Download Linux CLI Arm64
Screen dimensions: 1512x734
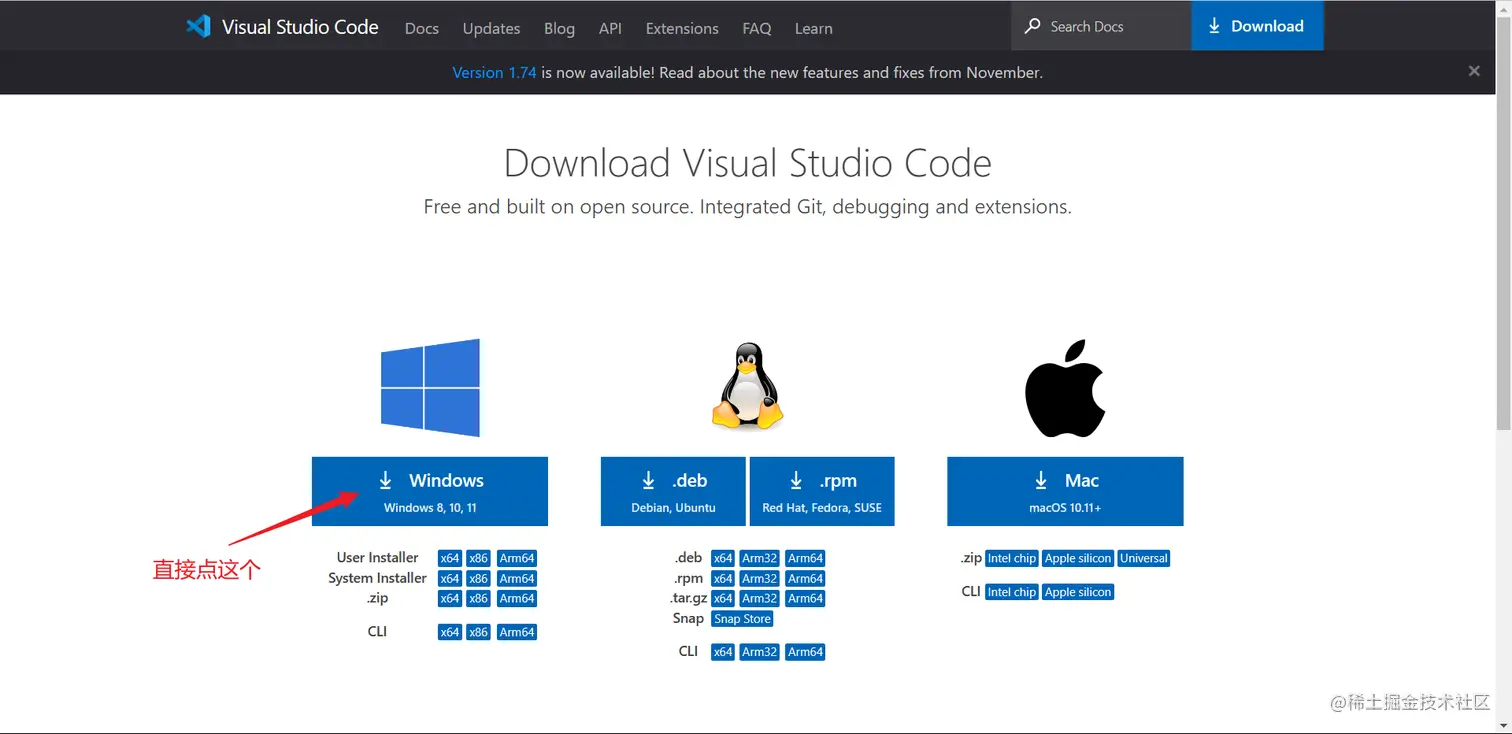pos(805,652)
